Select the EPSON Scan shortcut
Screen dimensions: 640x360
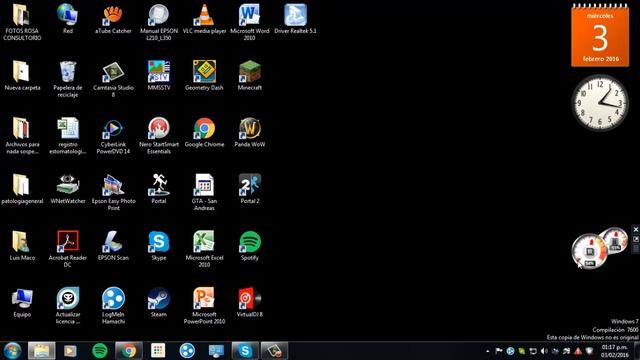(x=113, y=246)
